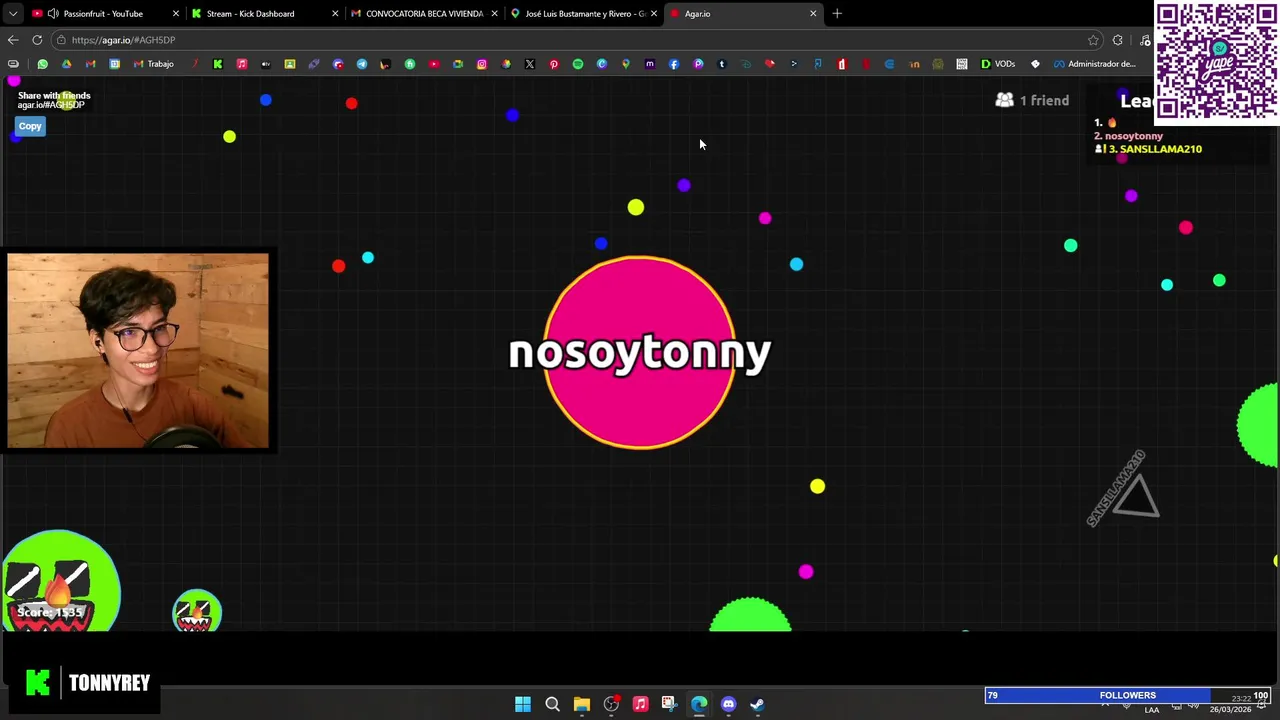Click the agar.io#AGH5DP party link text

click(51, 105)
